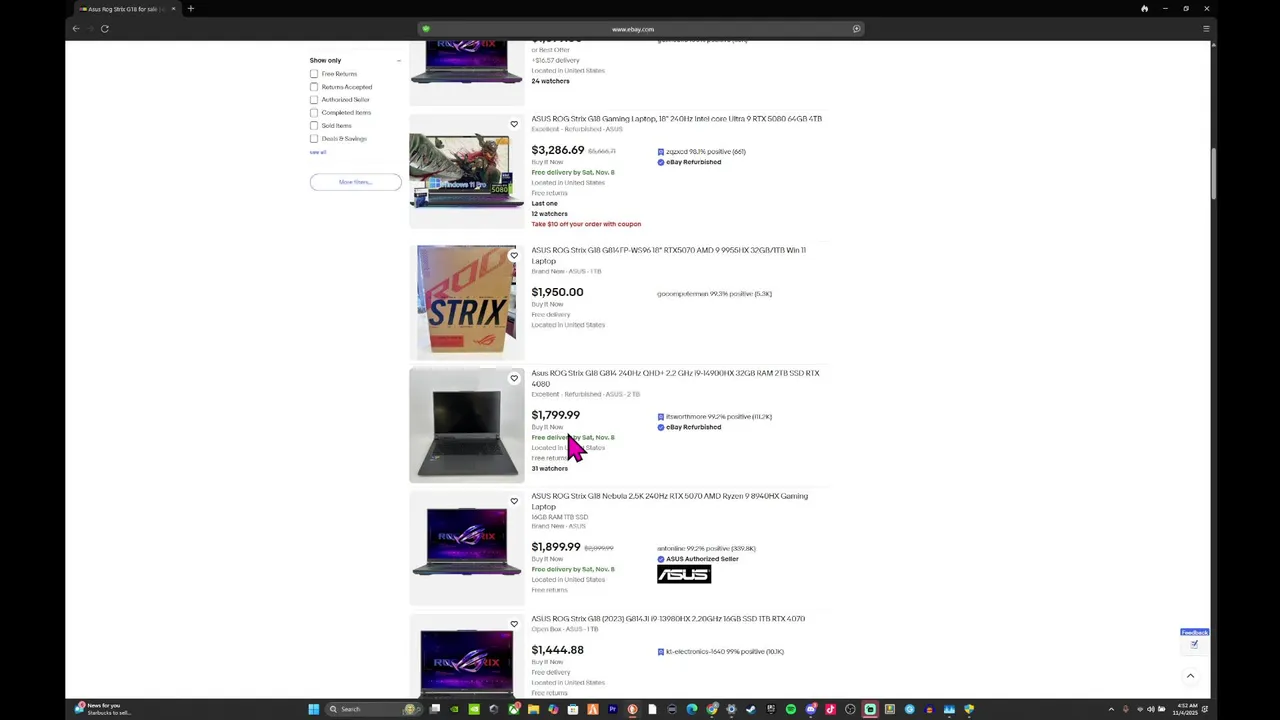Viewport: 1280px width, 720px height.
Task: Click the ROG STRIX box thumbnail
Action: pyautogui.click(x=466, y=301)
